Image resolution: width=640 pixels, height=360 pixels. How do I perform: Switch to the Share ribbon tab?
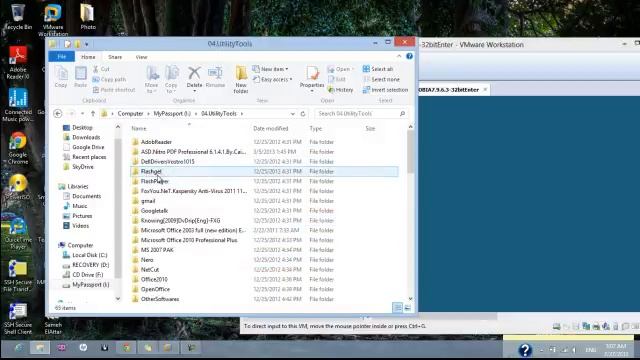[115, 57]
